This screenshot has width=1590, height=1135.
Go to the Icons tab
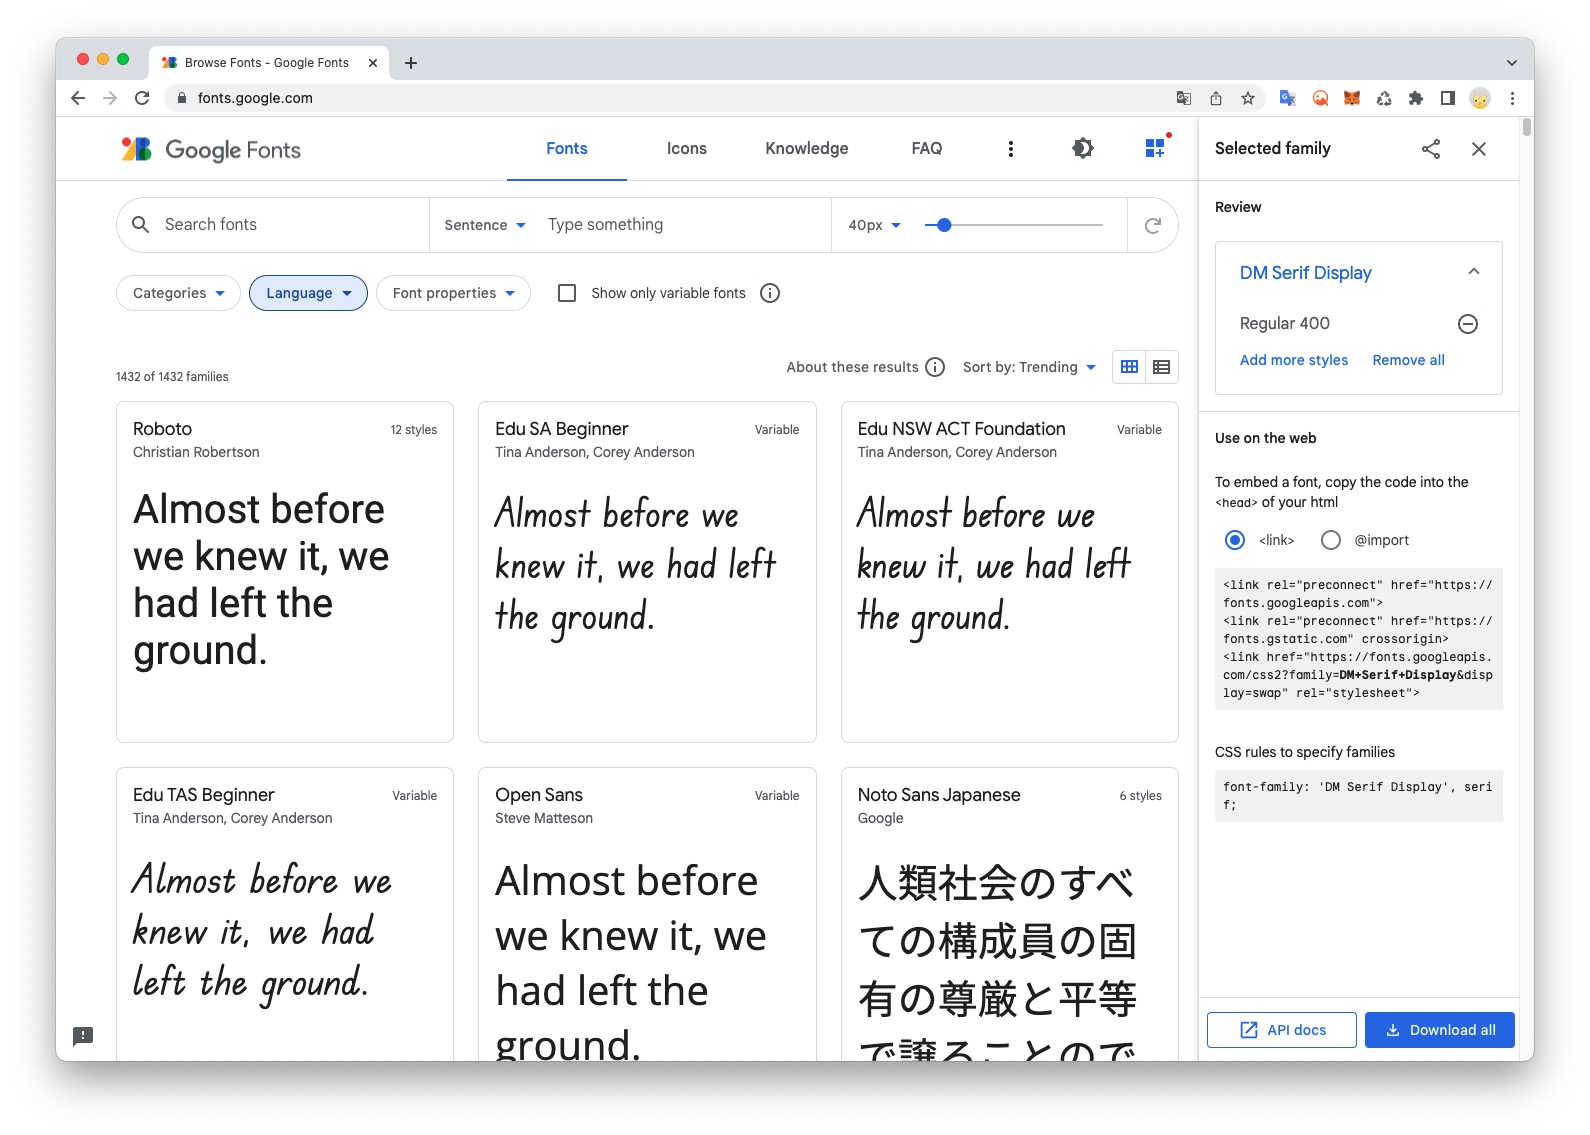click(686, 149)
